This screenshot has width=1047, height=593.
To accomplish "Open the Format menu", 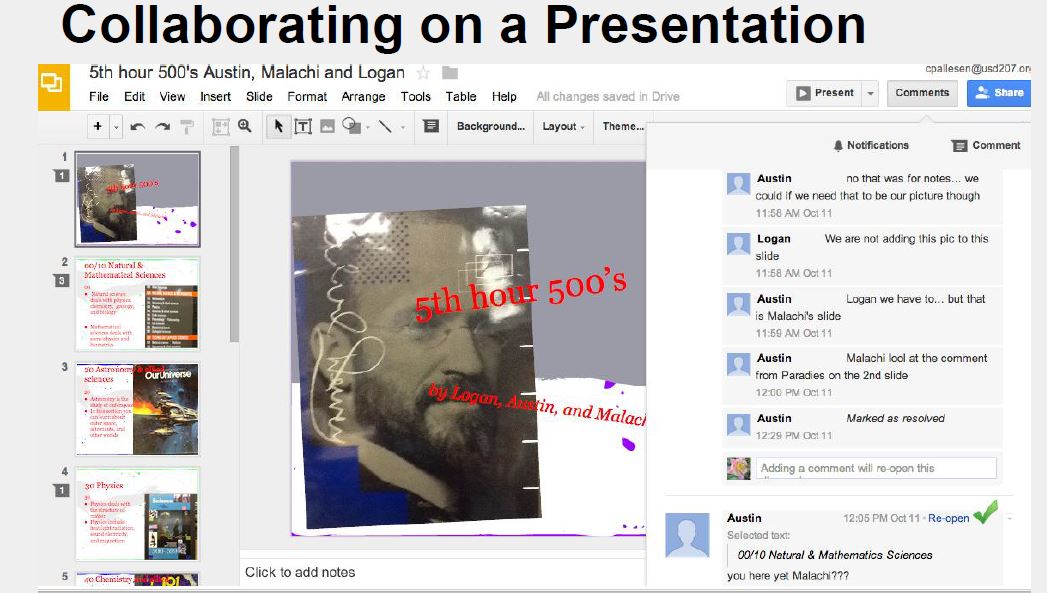I will pos(307,97).
